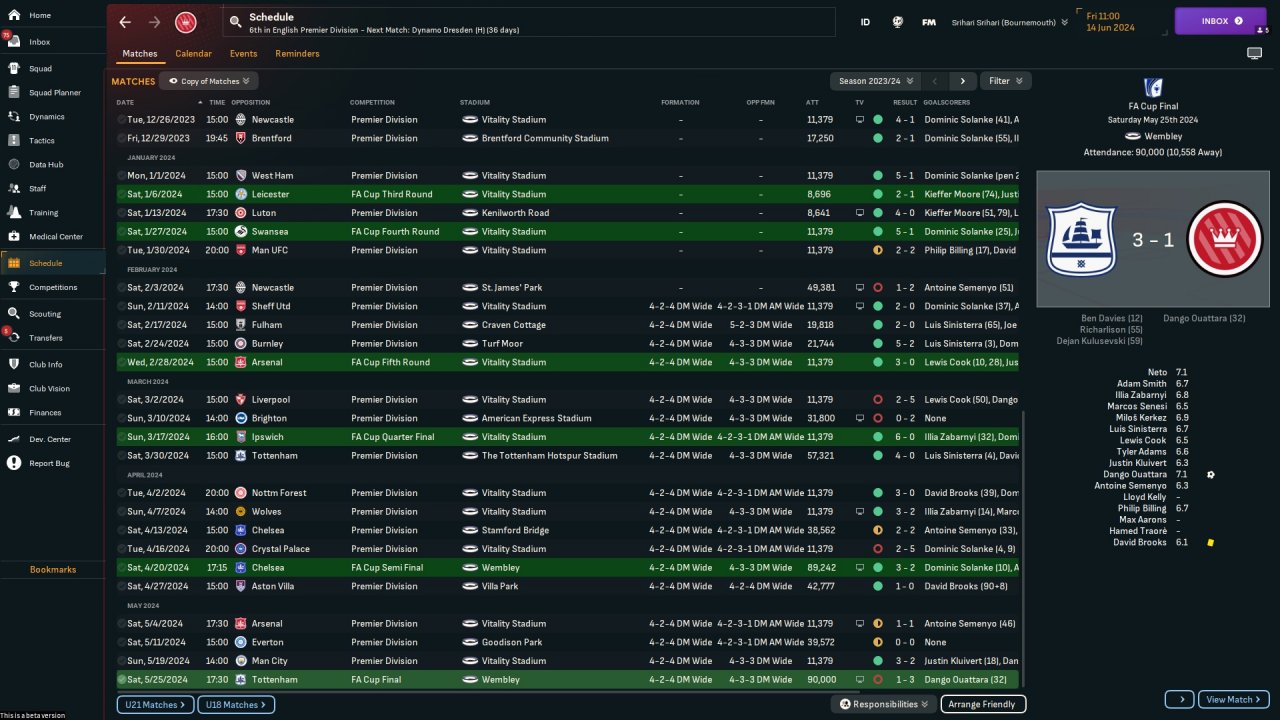Click the Medical Center icon in the sidebar

coord(14,237)
